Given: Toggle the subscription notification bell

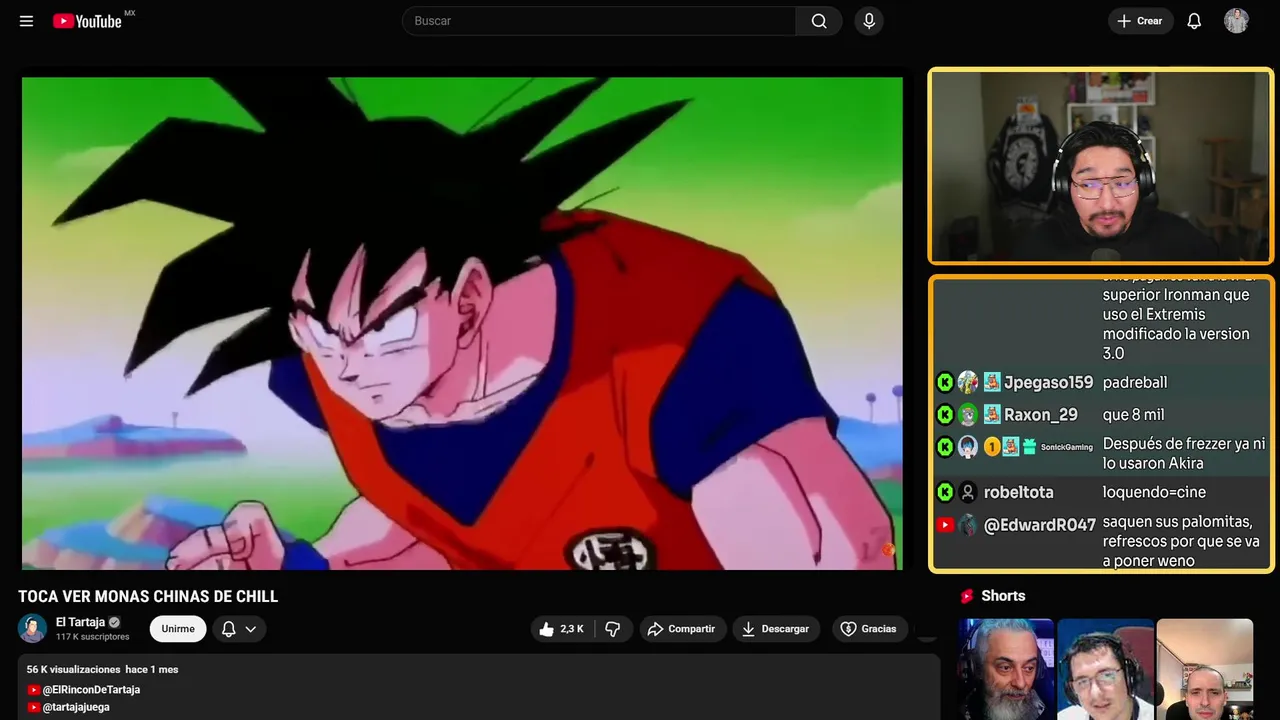Looking at the screenshot, I should 228,629.
